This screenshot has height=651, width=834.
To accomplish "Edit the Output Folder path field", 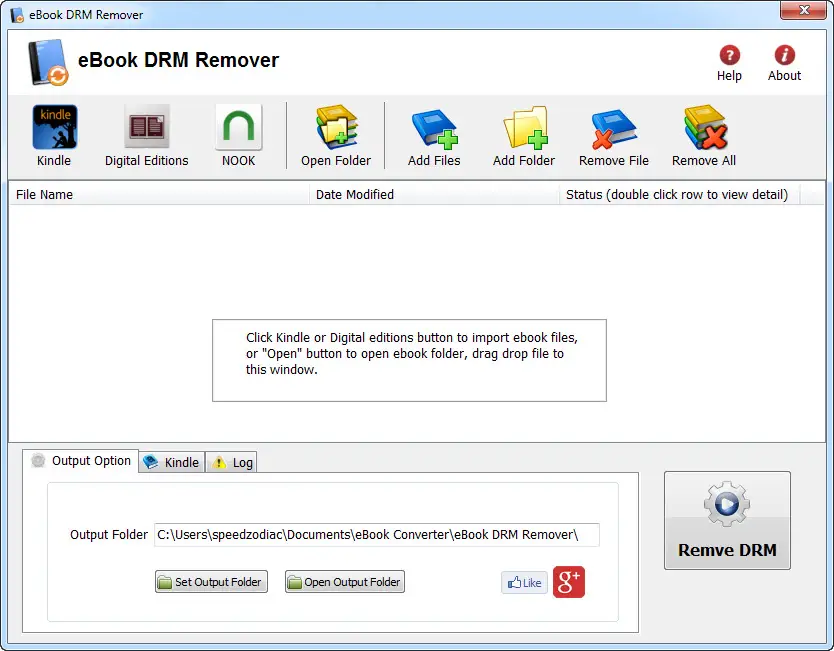I will point(377,535).
